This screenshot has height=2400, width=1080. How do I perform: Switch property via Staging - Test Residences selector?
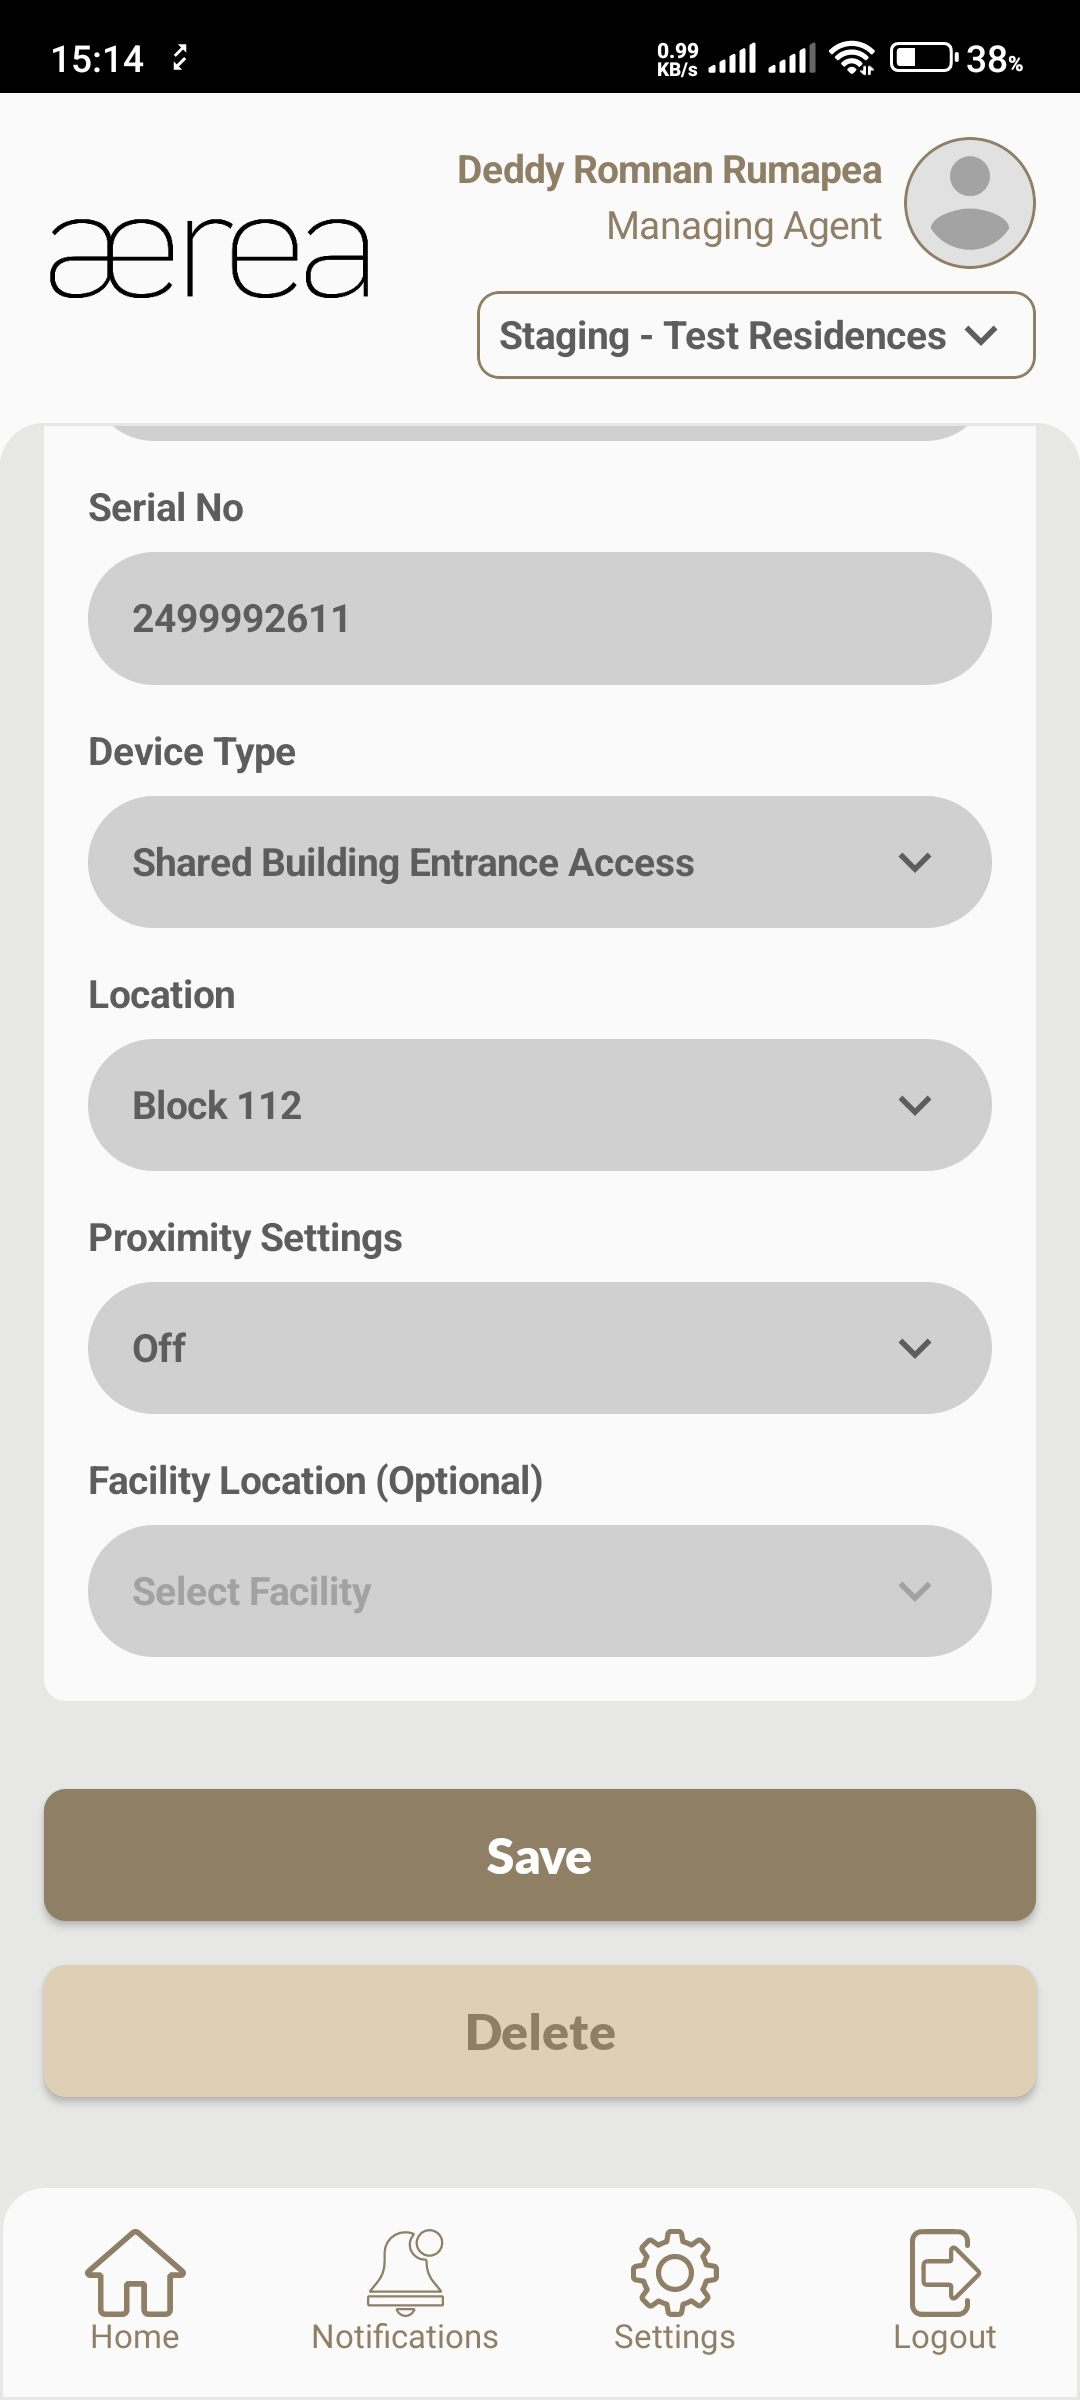[756, 335]
